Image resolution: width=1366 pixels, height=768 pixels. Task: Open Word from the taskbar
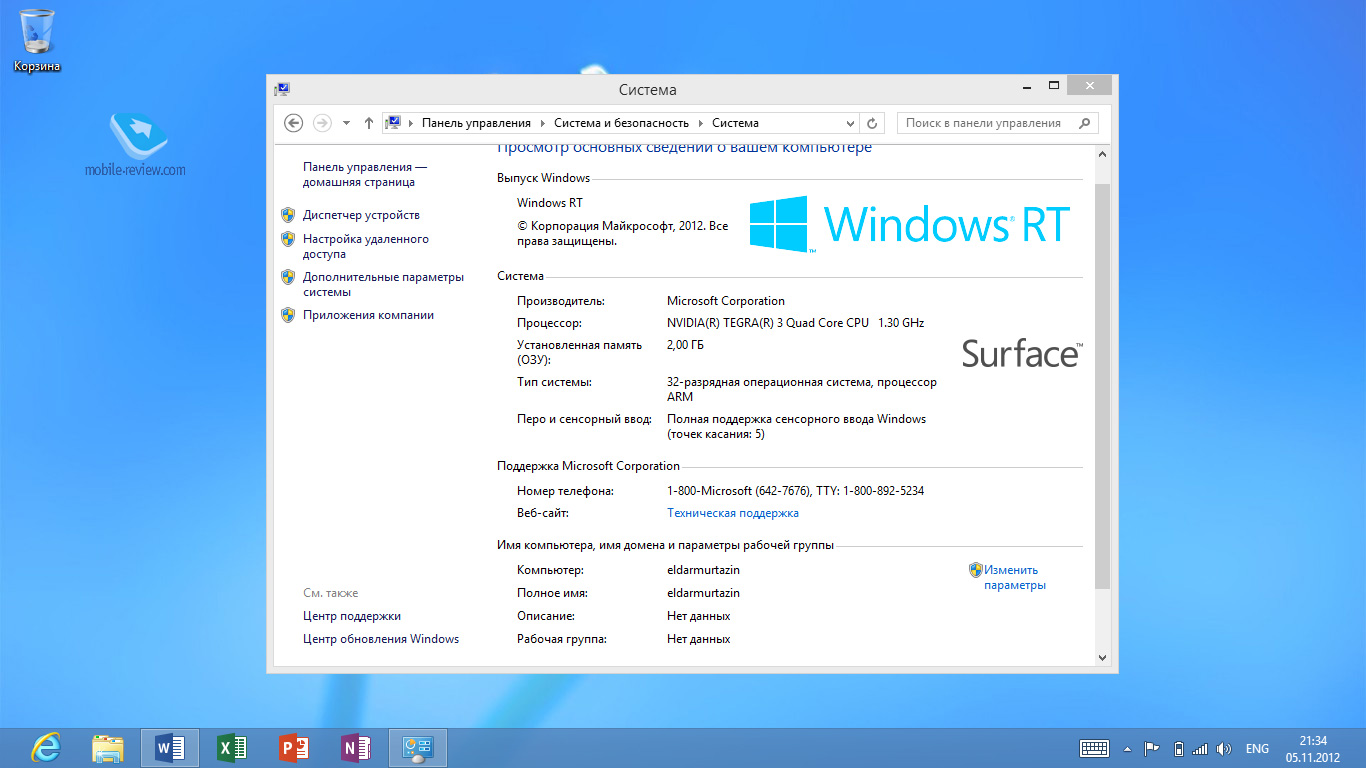pyautogui.click(x=170, y=748)
